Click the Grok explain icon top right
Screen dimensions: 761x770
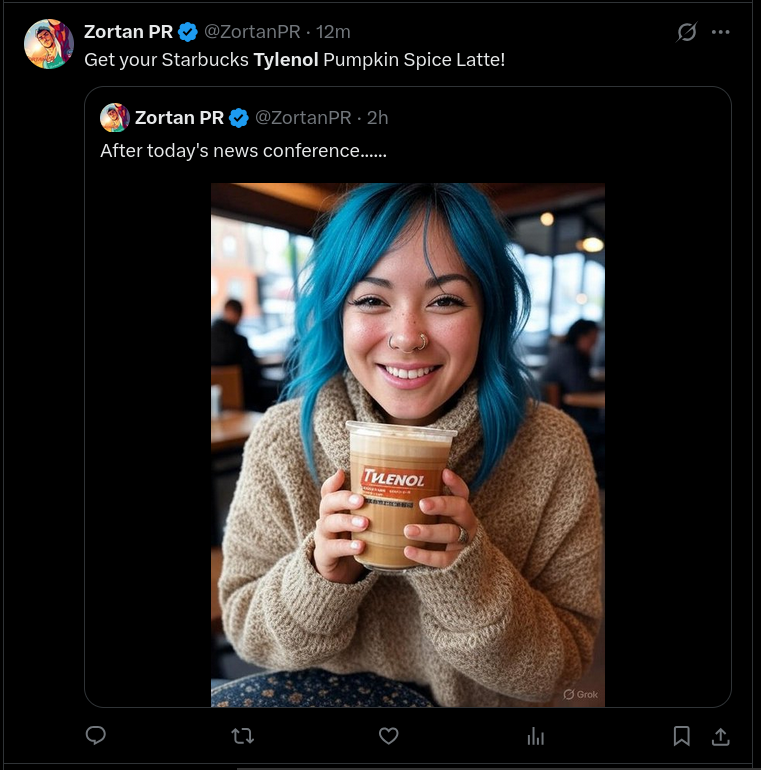click(x=686, y=32)
